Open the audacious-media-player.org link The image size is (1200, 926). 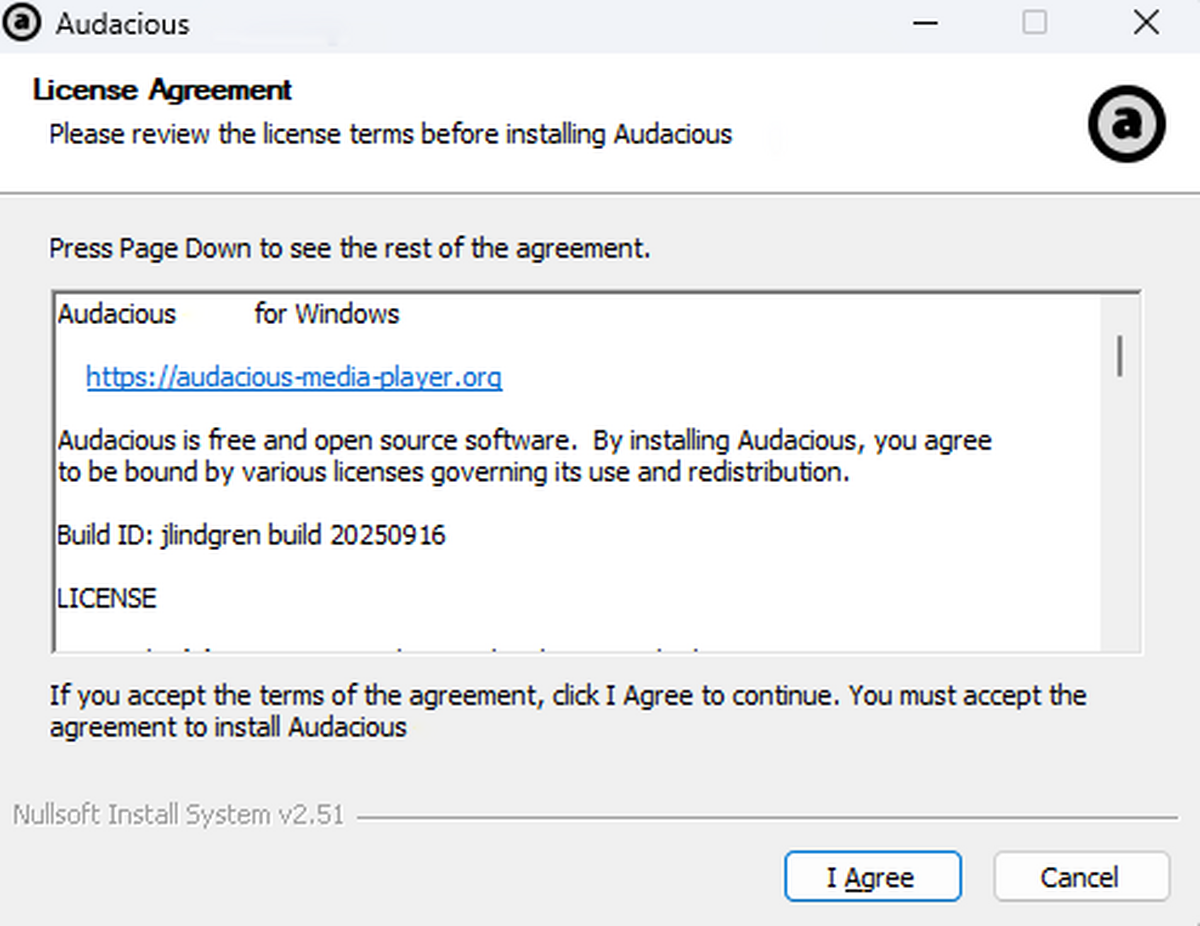pos(294,377)
